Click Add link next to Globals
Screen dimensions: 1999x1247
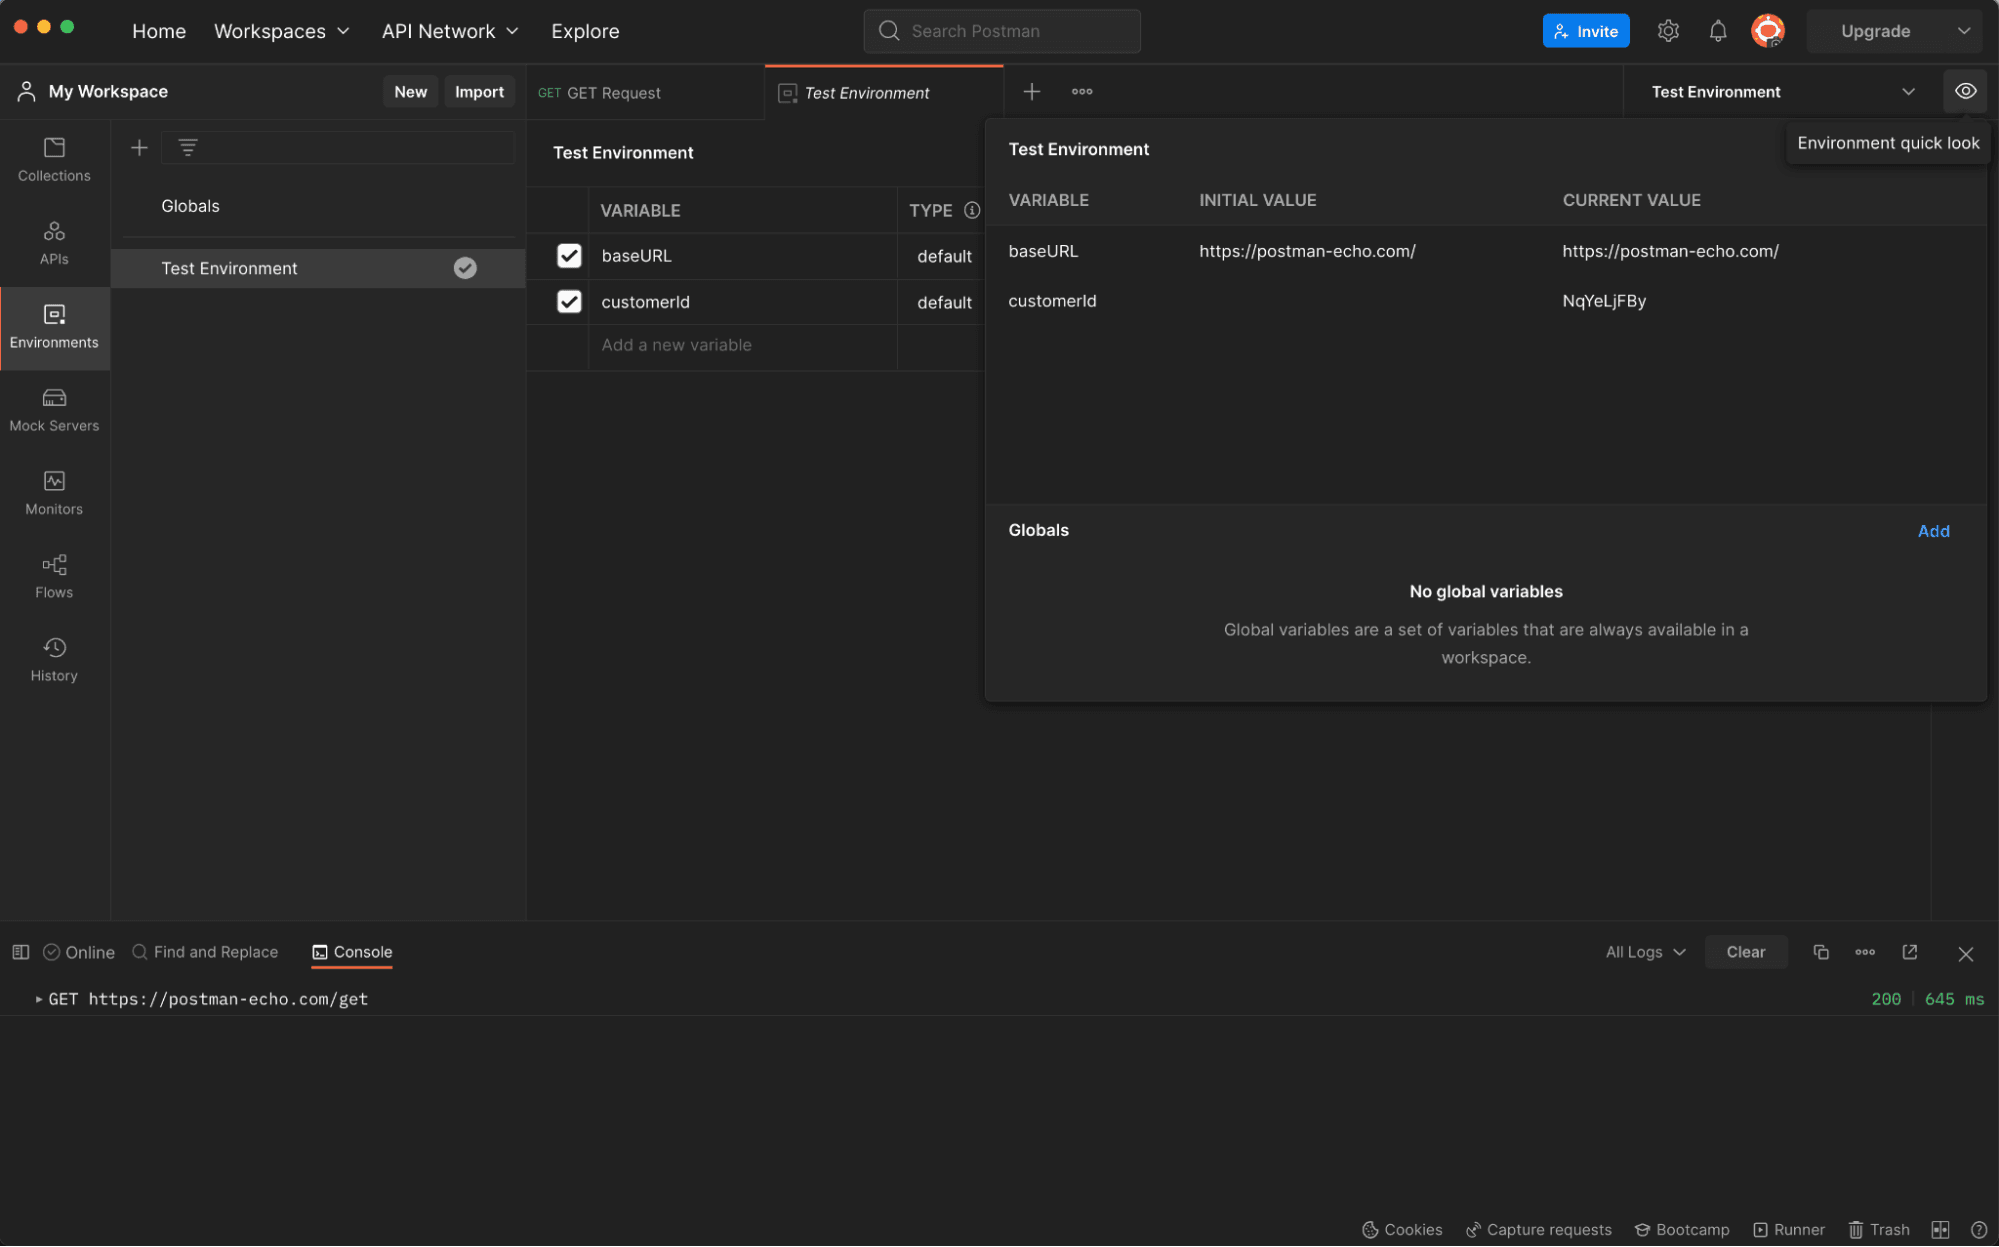pyautogui.click(x=1932, y=531)
